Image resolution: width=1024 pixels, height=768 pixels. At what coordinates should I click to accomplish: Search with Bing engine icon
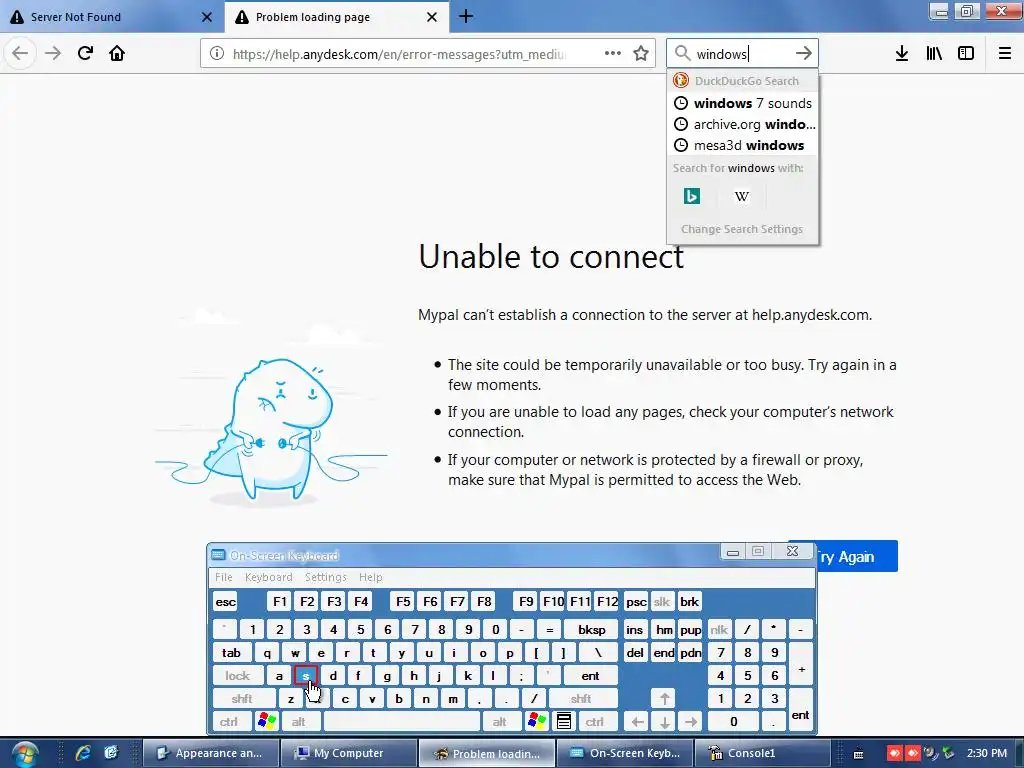692,196
